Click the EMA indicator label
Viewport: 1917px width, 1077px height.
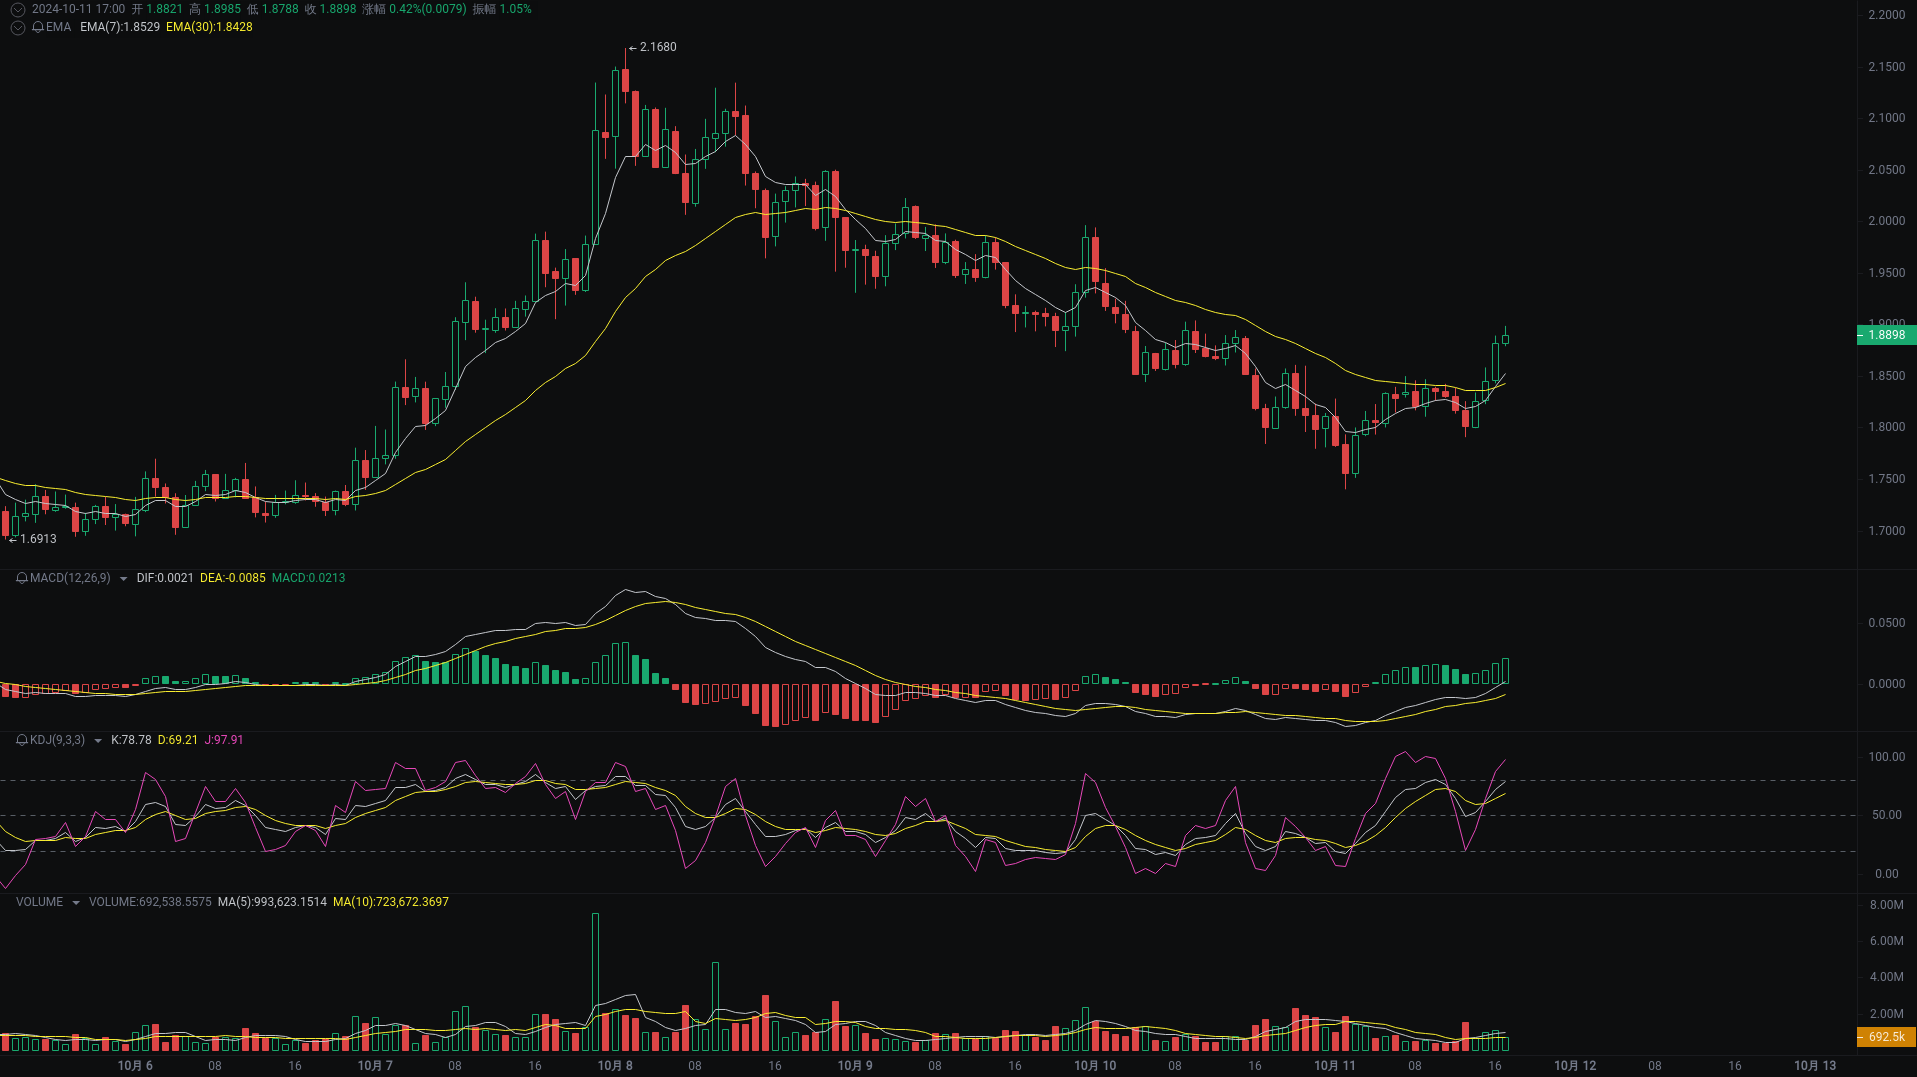tap(58, 27)
